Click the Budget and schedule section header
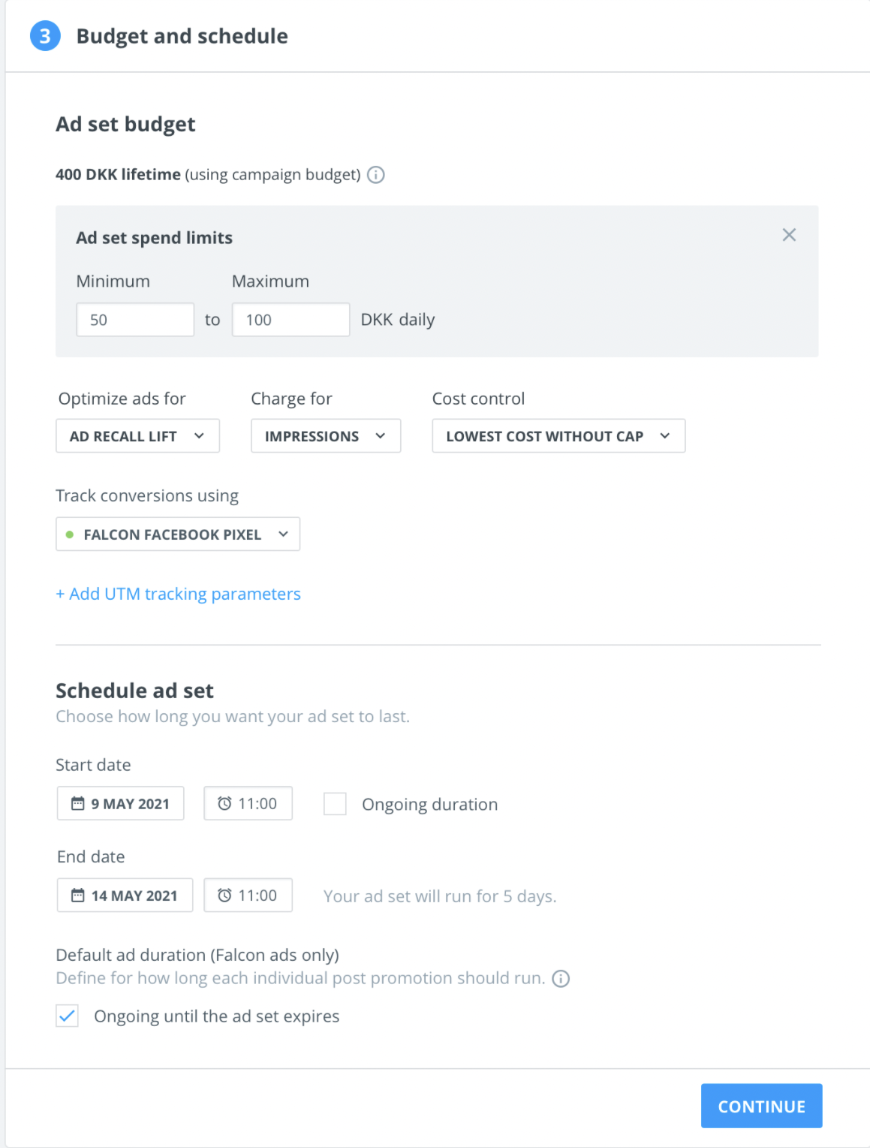 [x=182, y=36]
